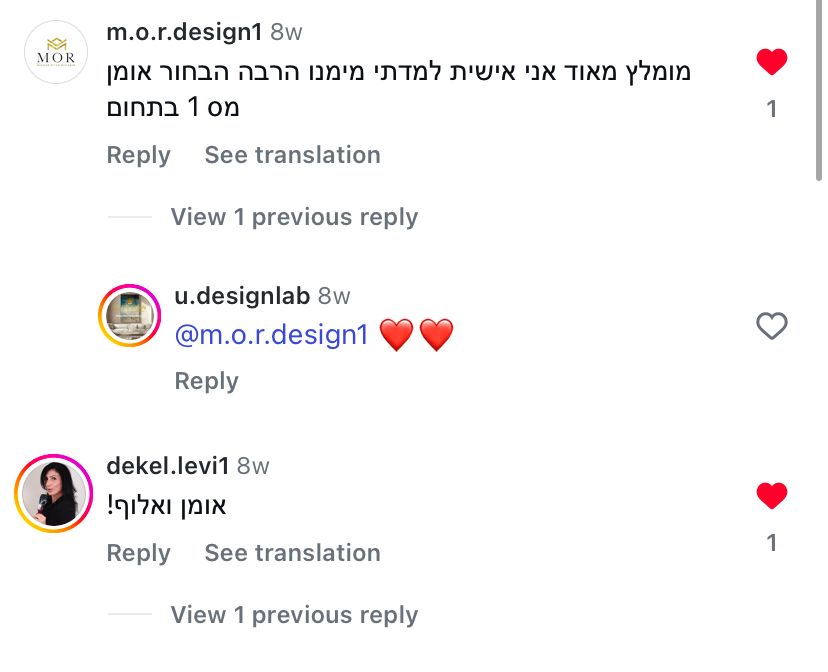Unlike dekel.levi1's comment heart
The width and height of the screenshot is (828, 672).
pyautogui.click(x=771, y=495)
